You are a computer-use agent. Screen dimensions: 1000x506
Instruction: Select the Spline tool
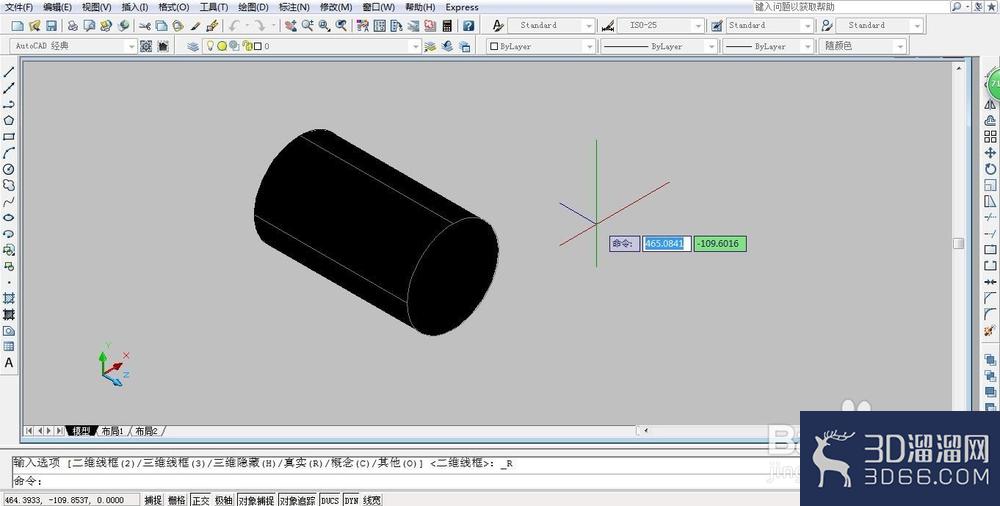click(9, 202)
